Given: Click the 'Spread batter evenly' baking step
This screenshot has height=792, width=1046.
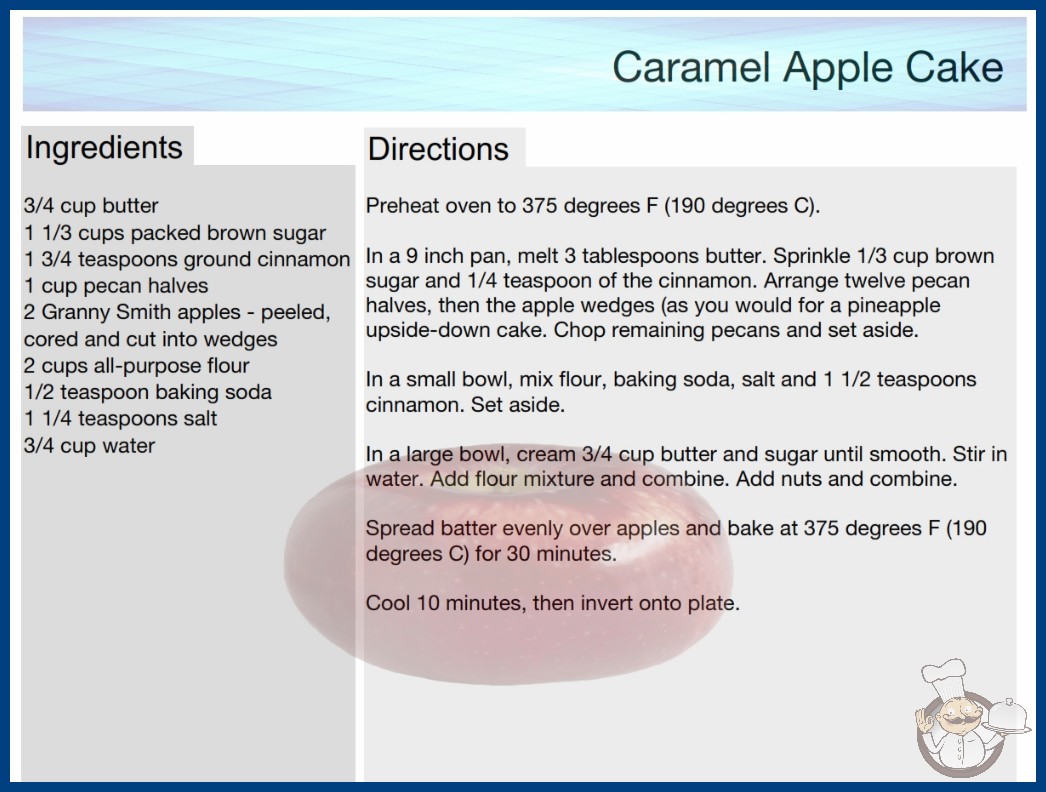Looking at the screenshot, I should (676, 540).
